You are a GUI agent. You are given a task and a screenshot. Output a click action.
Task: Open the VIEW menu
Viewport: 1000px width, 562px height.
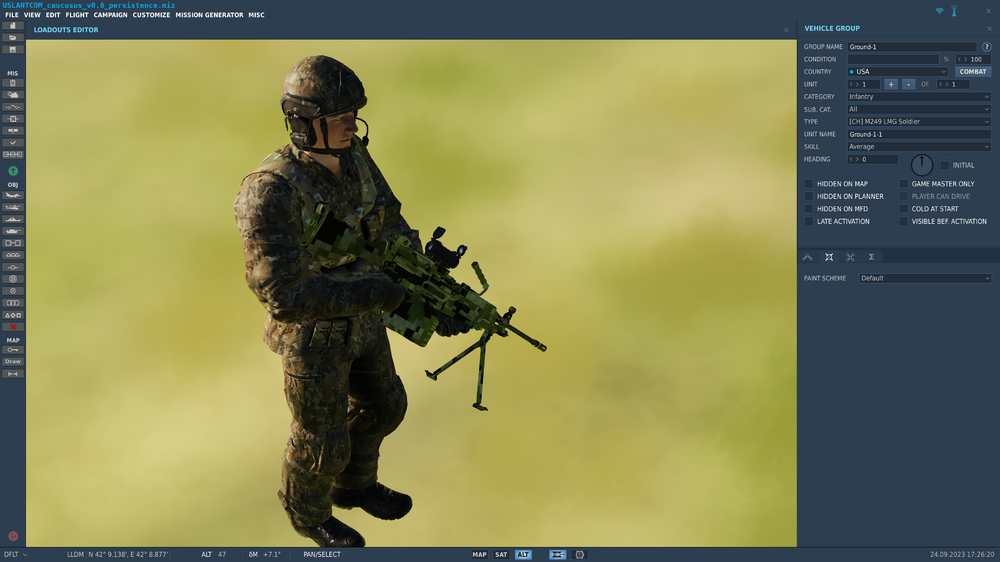click(x=32, y=15)
